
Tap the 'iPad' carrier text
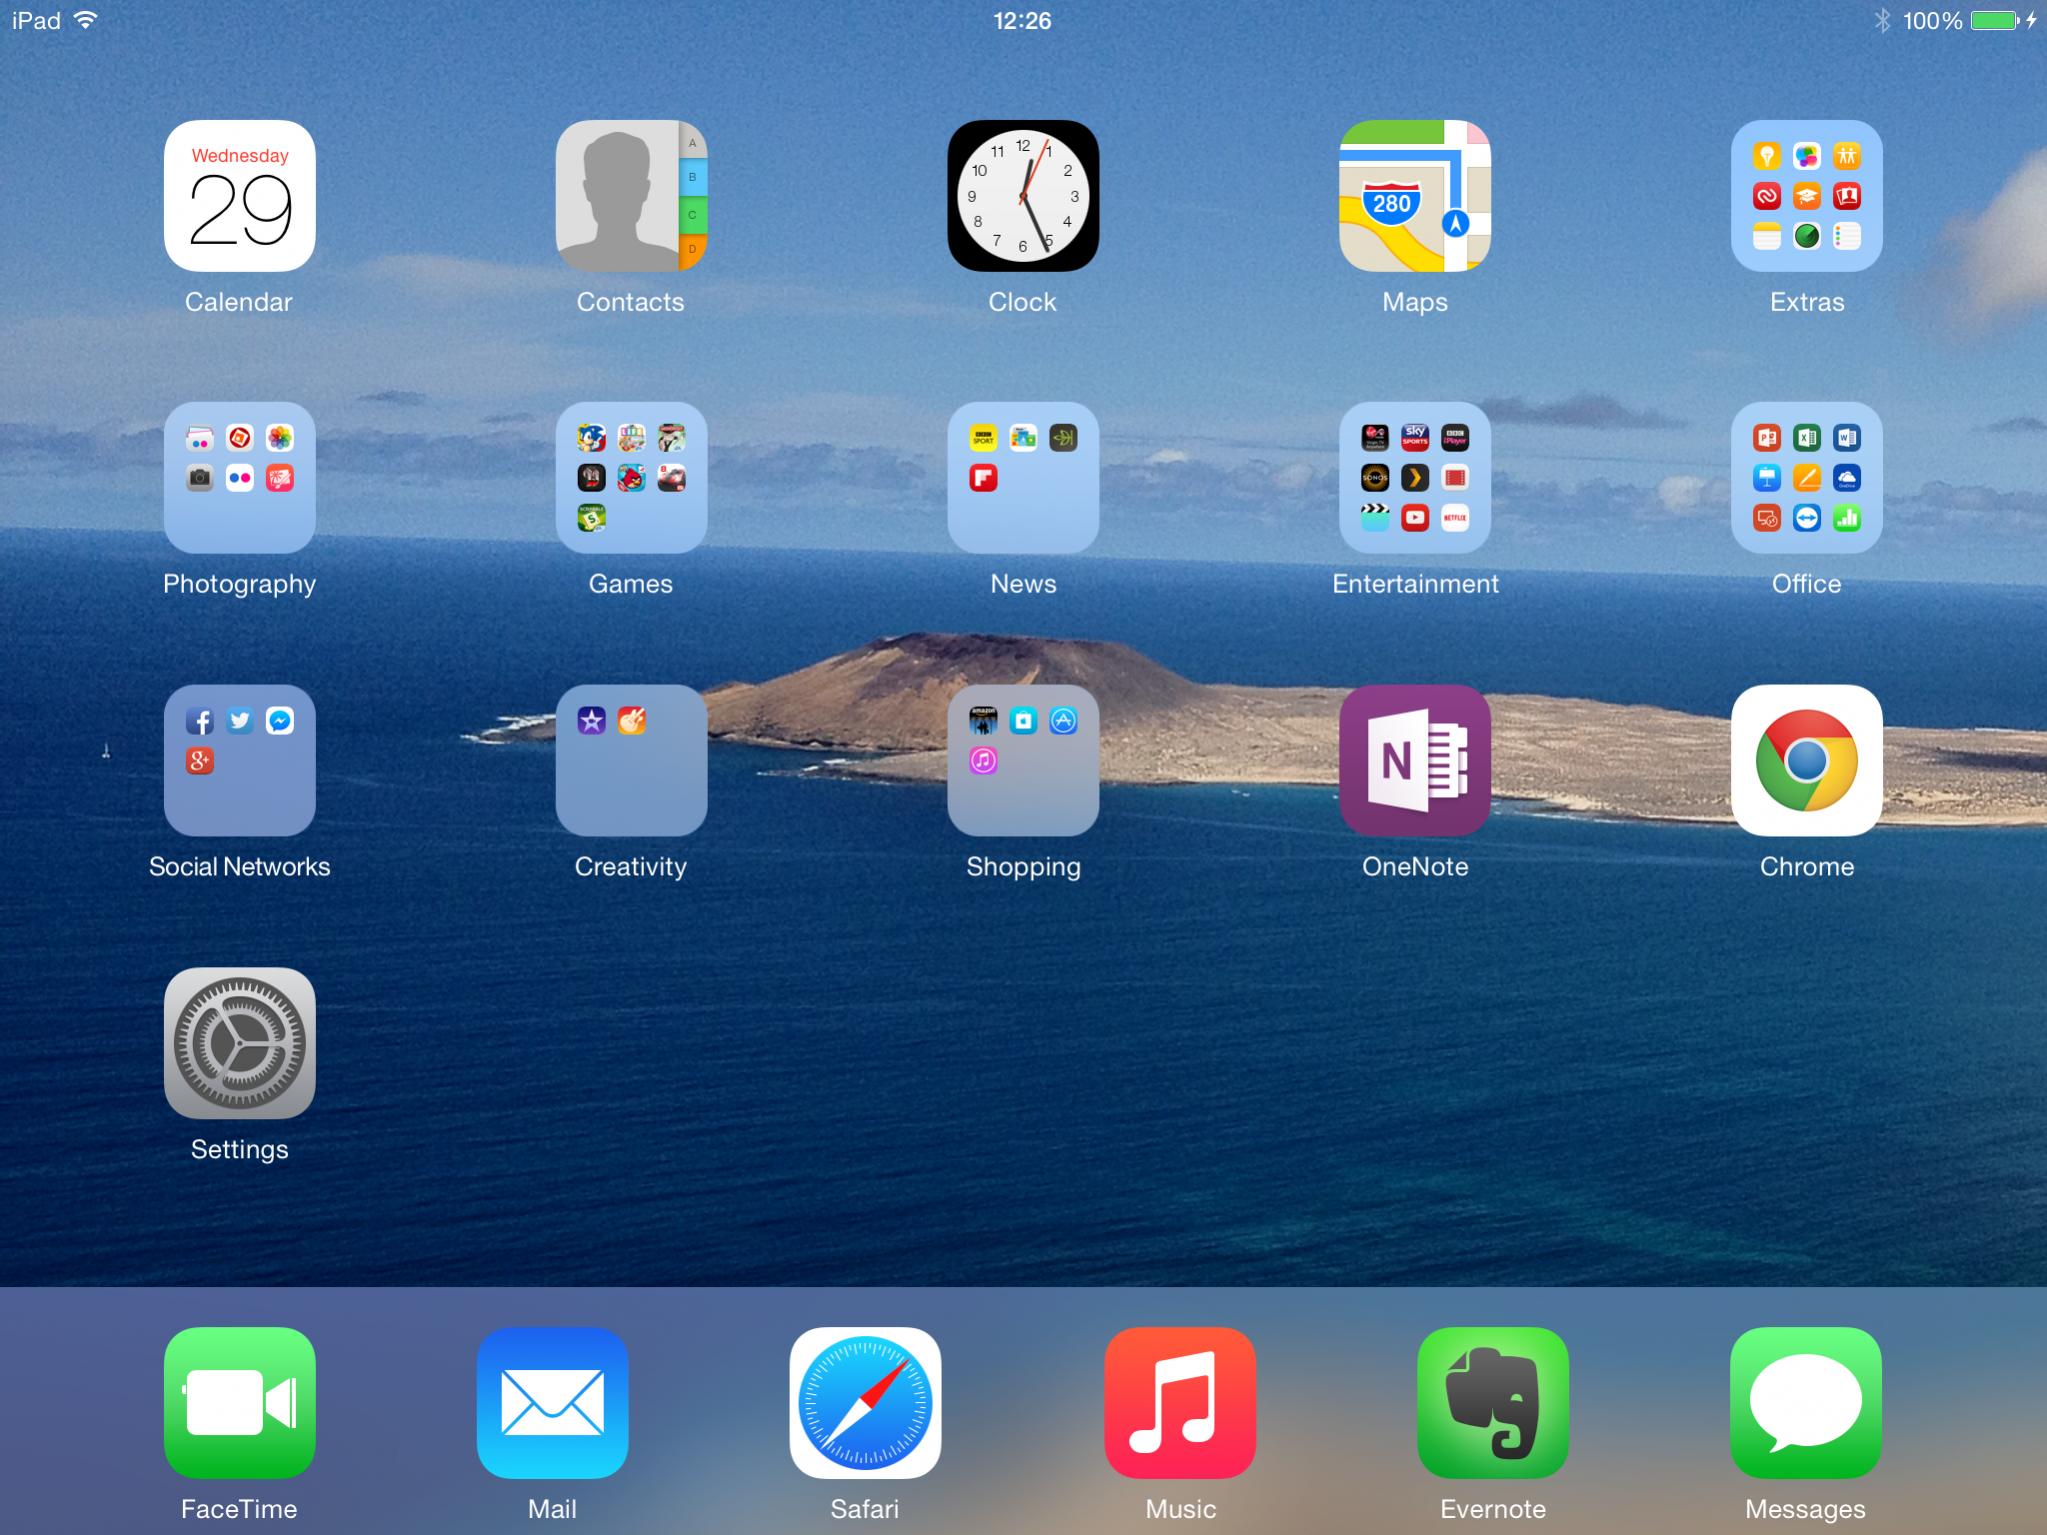coord(36,21)
